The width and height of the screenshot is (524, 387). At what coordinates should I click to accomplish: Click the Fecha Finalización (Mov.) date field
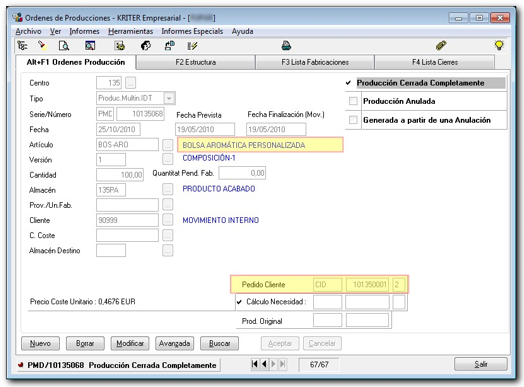coord(276,129)
